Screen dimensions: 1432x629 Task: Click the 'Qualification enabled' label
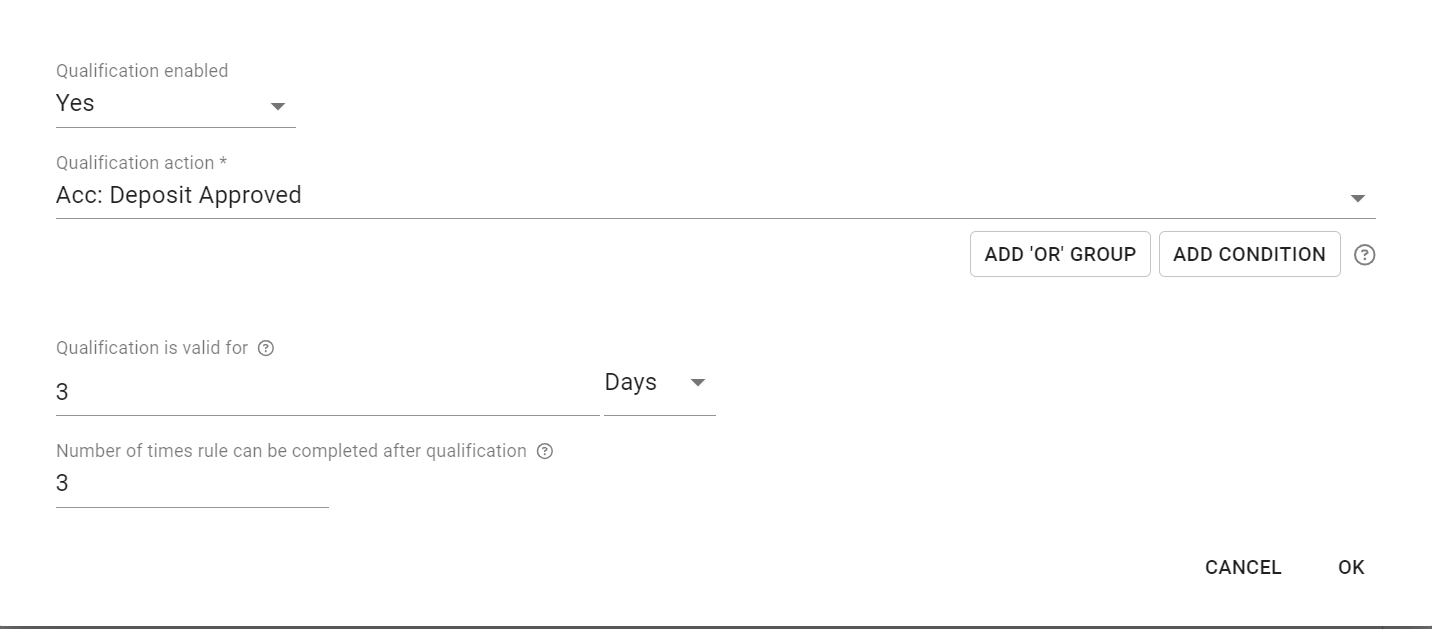[142, 71]
